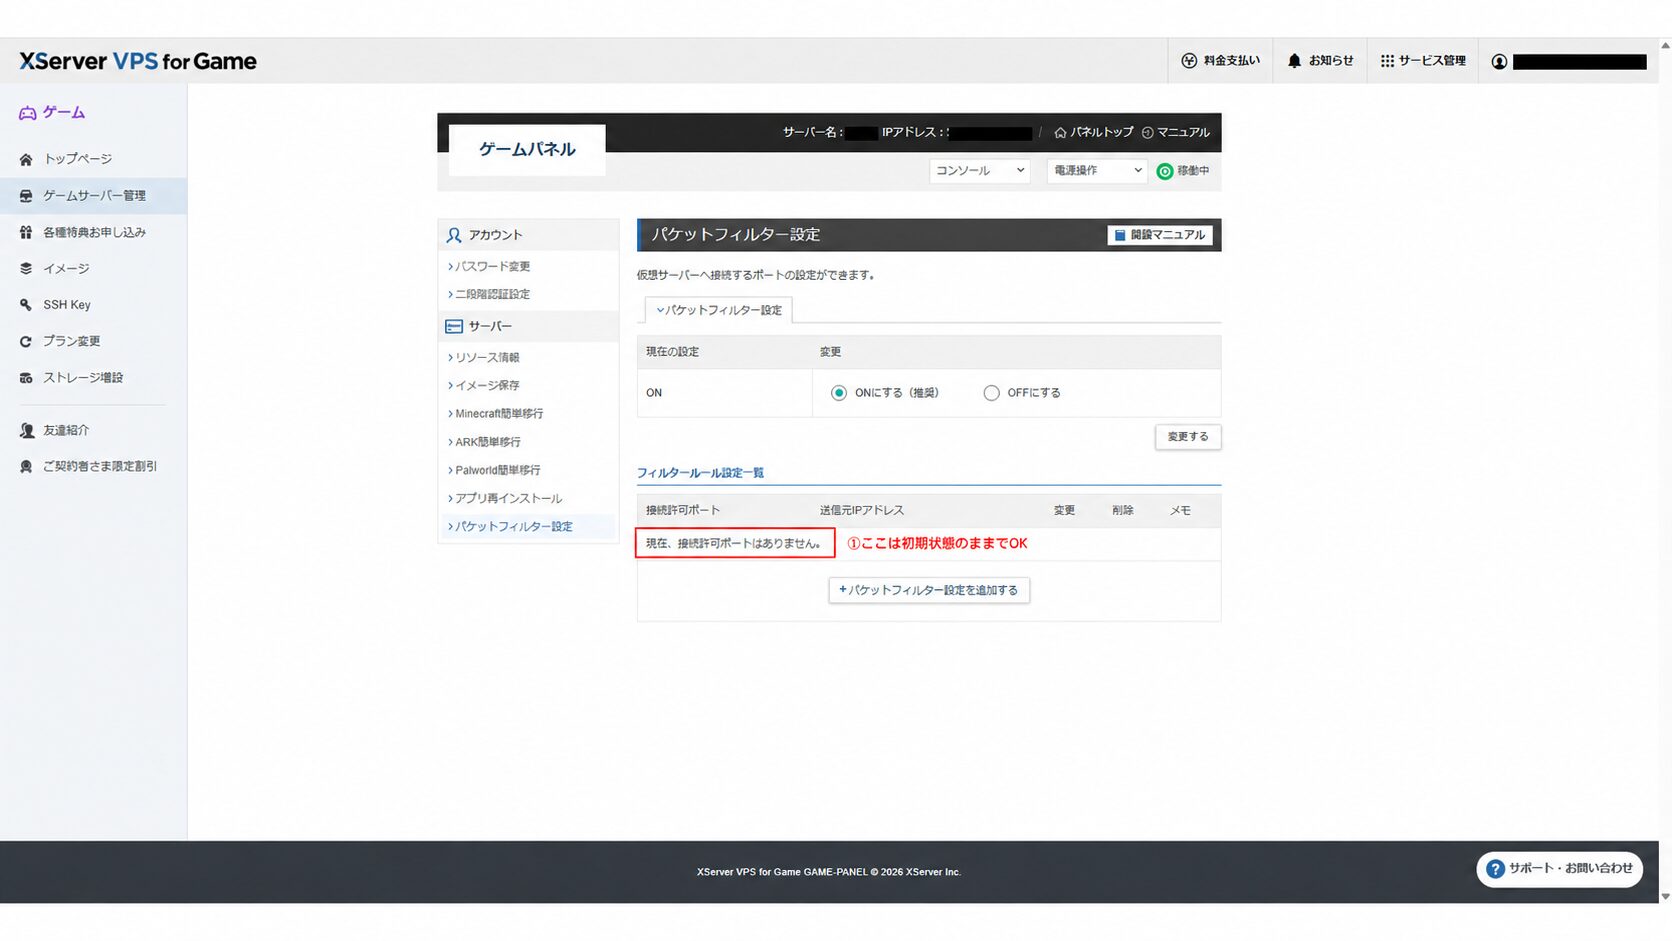Open サポート・お問い合わせ chat button

pos(1560,869)
